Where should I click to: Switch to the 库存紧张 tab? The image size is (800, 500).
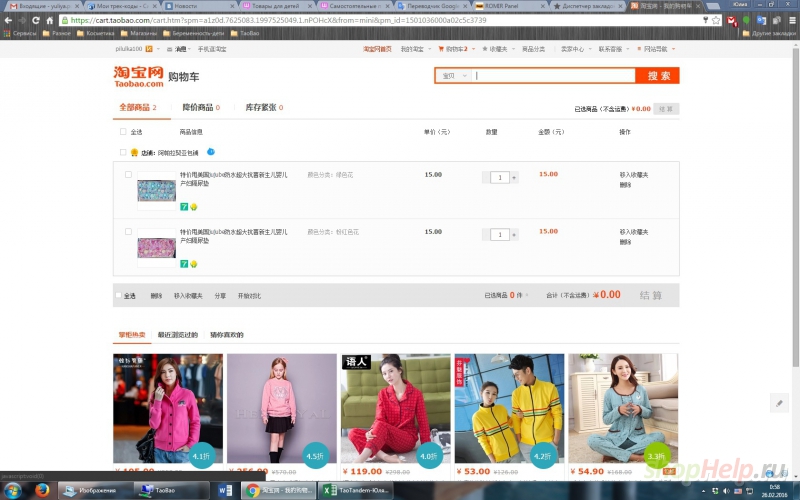click(264, 107)
